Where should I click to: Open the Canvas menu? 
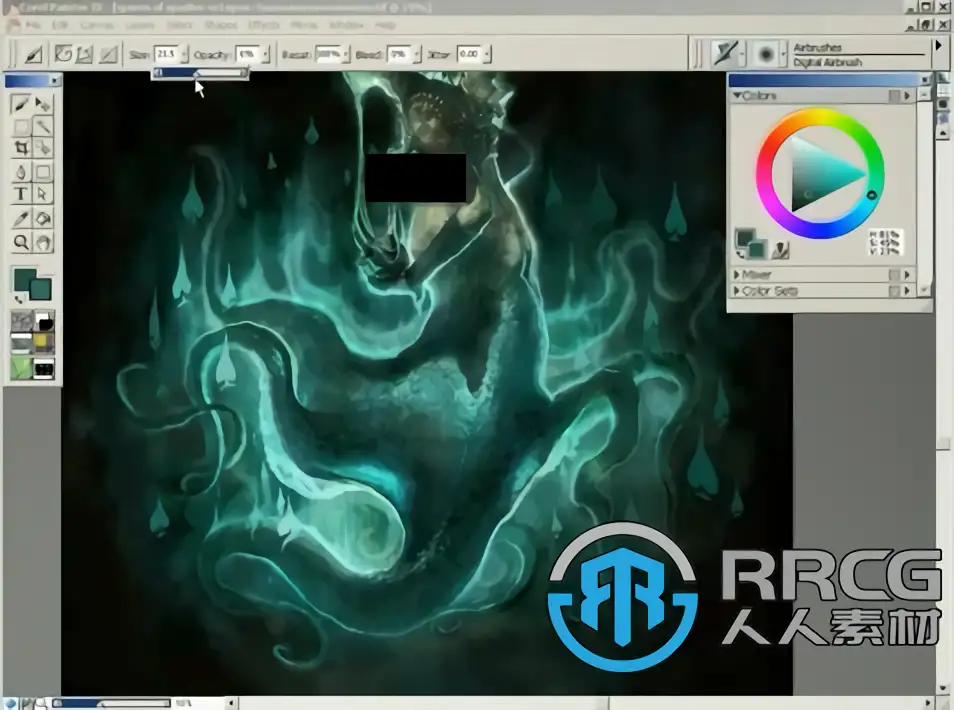(97, 25)
